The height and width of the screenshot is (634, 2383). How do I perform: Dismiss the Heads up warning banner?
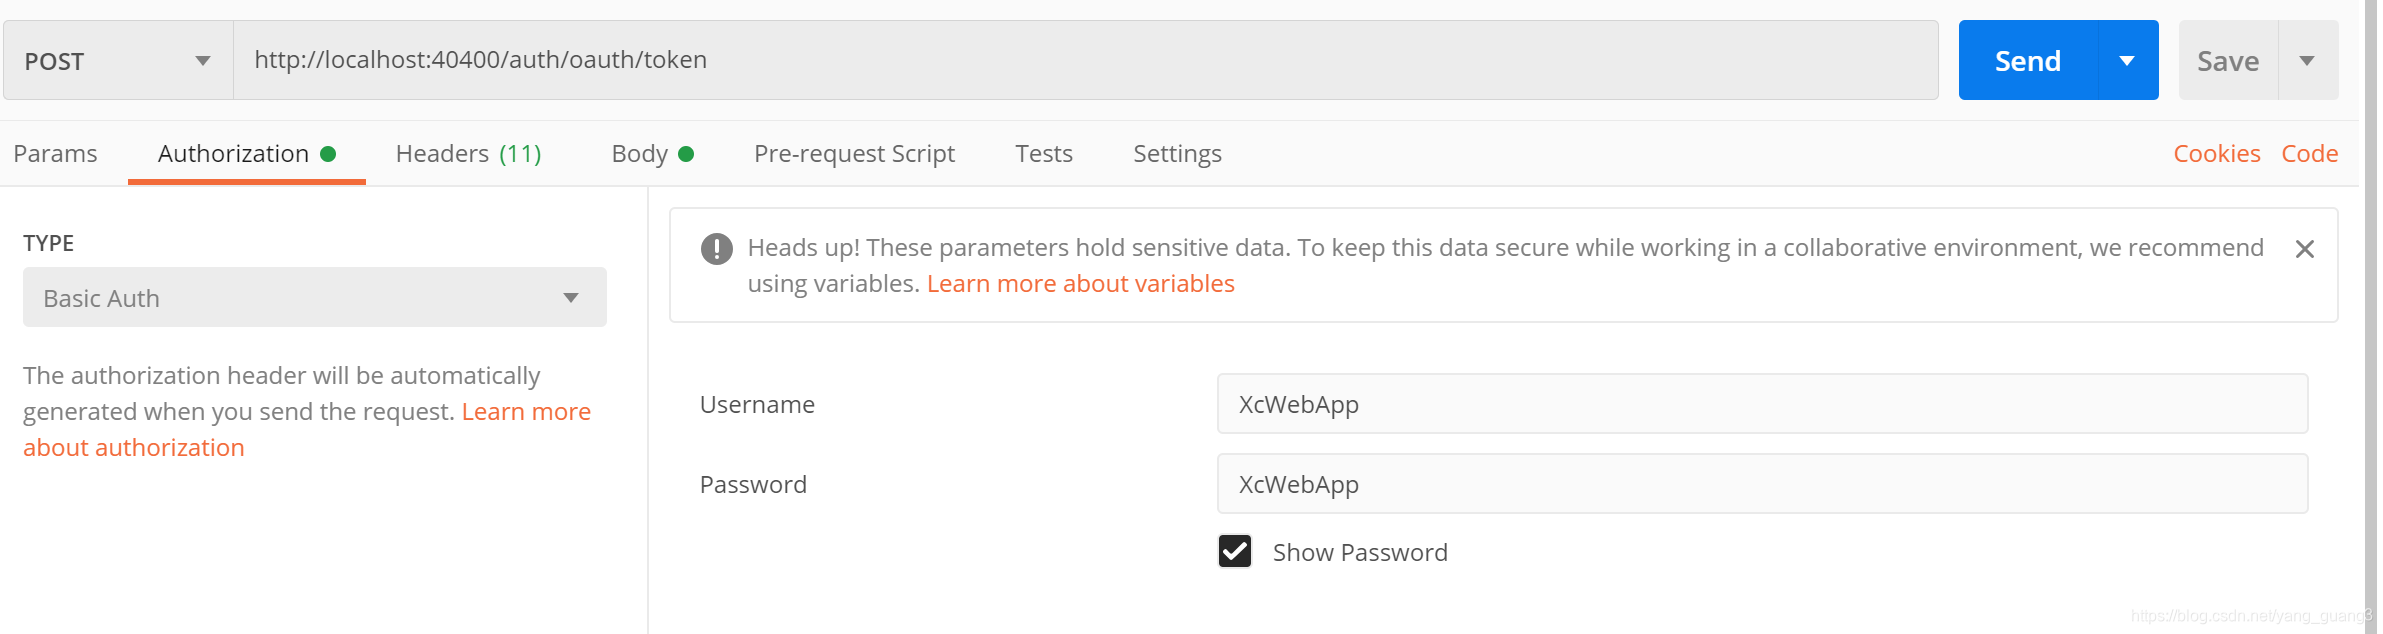click(x=2304, y=249)
